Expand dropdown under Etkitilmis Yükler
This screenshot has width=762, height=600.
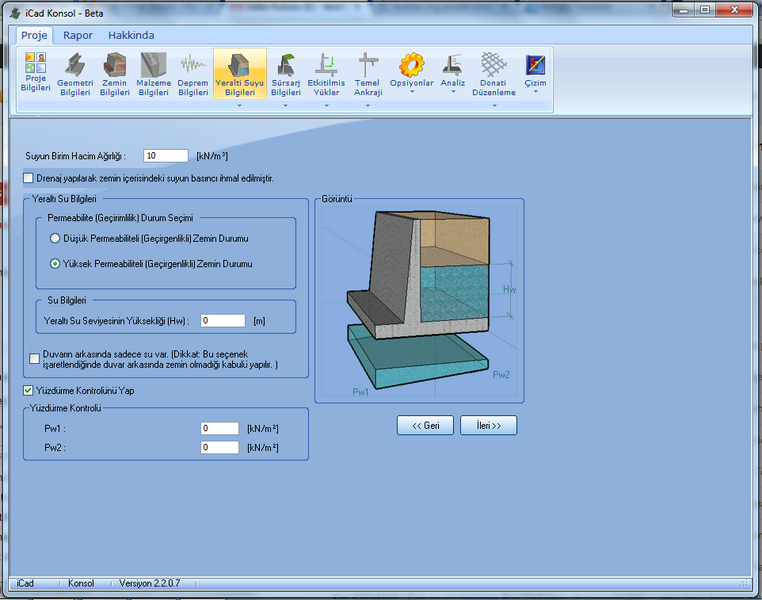(327, 105)
